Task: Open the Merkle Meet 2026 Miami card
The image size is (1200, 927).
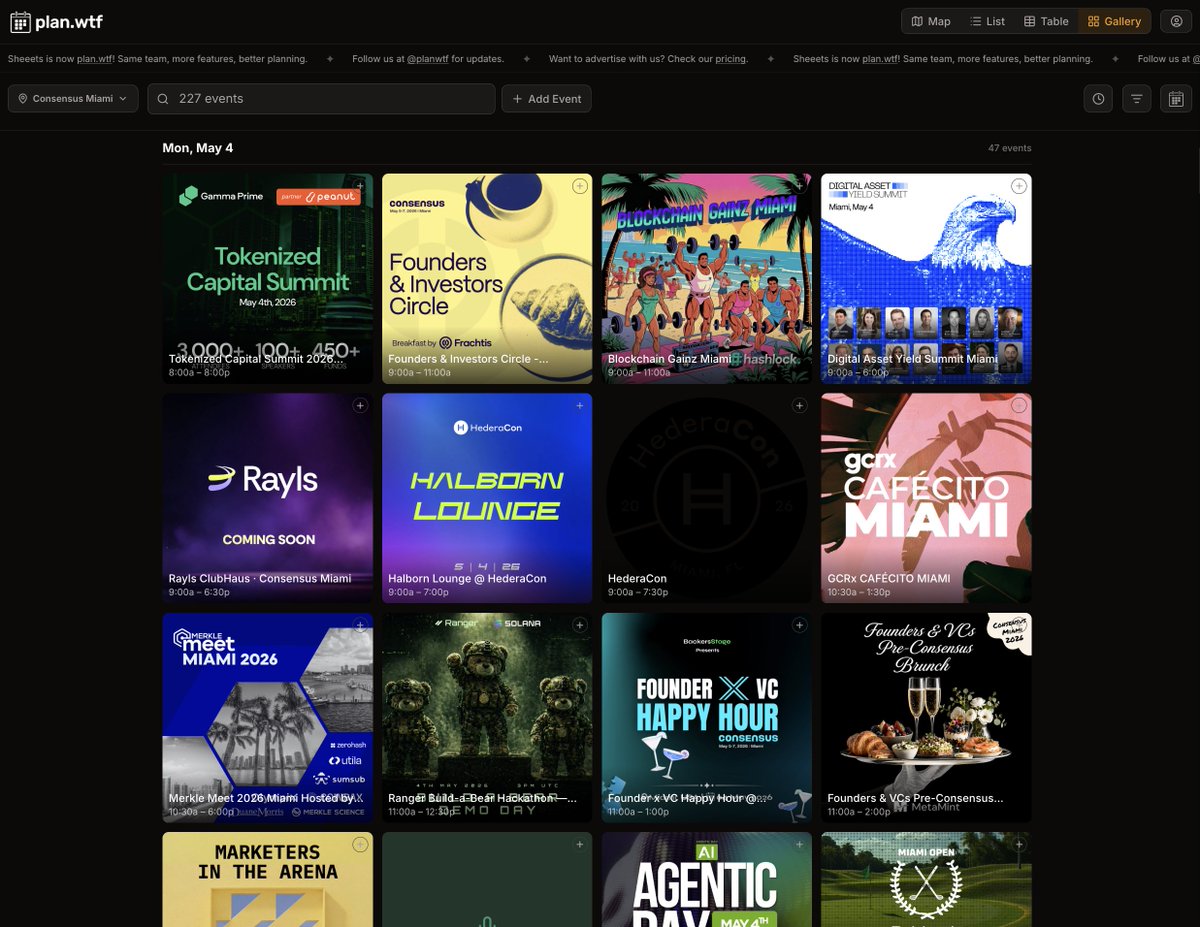Action: pos(267,718)
